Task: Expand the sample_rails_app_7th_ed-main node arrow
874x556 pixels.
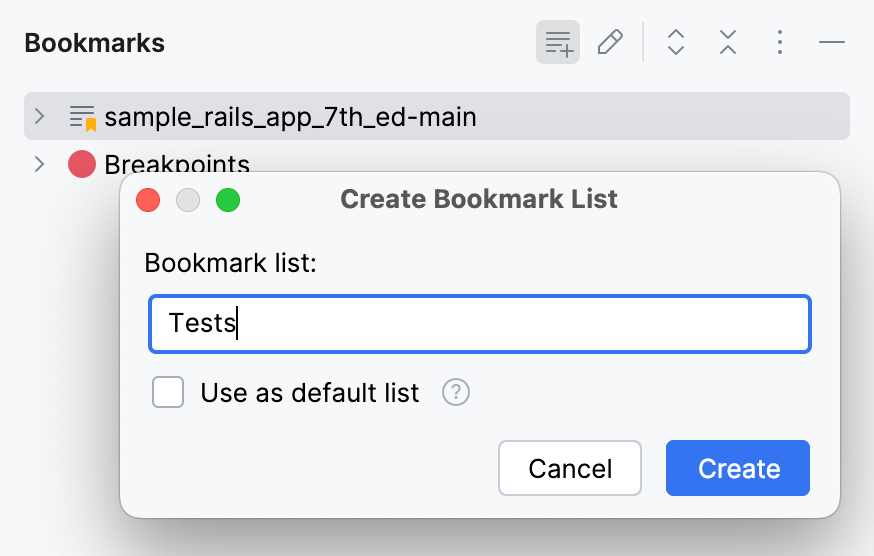Action: (39, 117)
